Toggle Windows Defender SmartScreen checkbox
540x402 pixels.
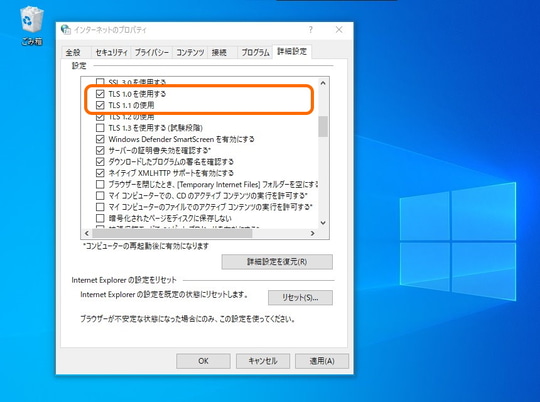(x=100, y=139)
